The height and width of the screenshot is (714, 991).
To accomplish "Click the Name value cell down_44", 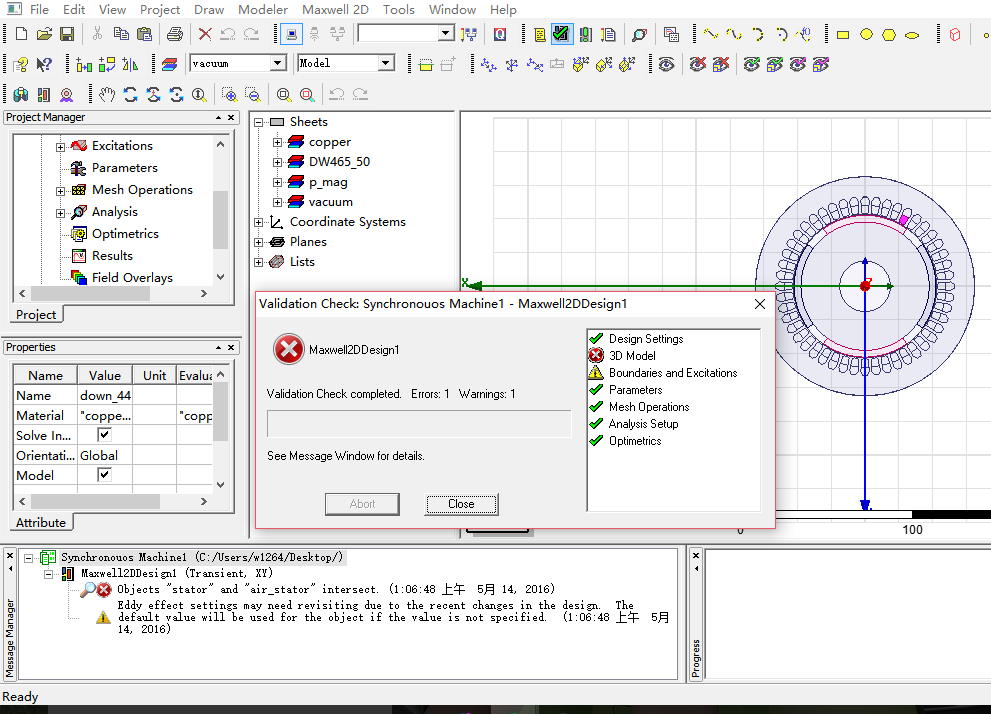I will (105, 396).
